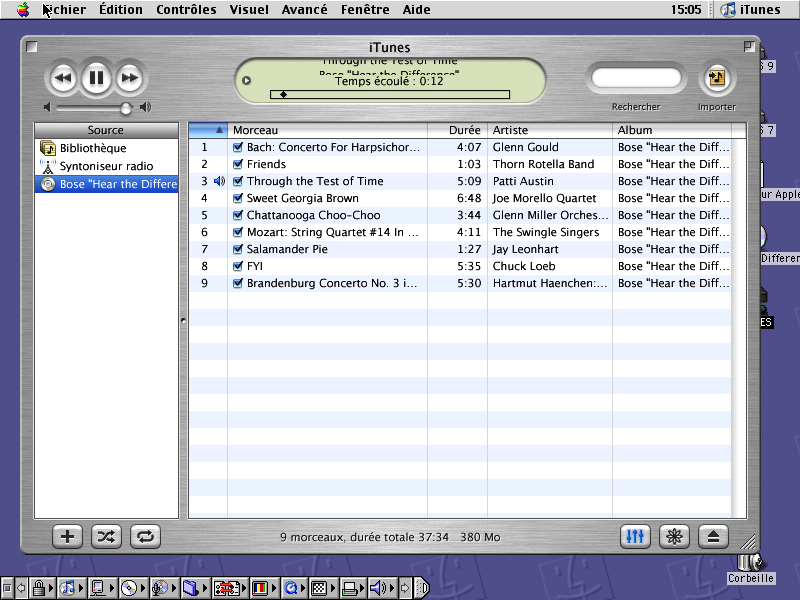Click the Control Strip right scroll arrow
800x600 pixels.
(x=405, y=588)
